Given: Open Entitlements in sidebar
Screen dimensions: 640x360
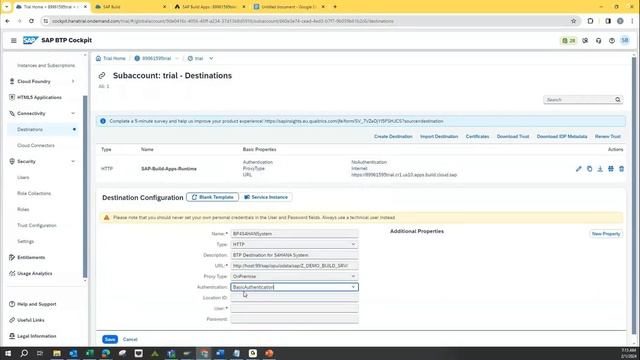Looking at the screenshot, I should pos(31,258).
